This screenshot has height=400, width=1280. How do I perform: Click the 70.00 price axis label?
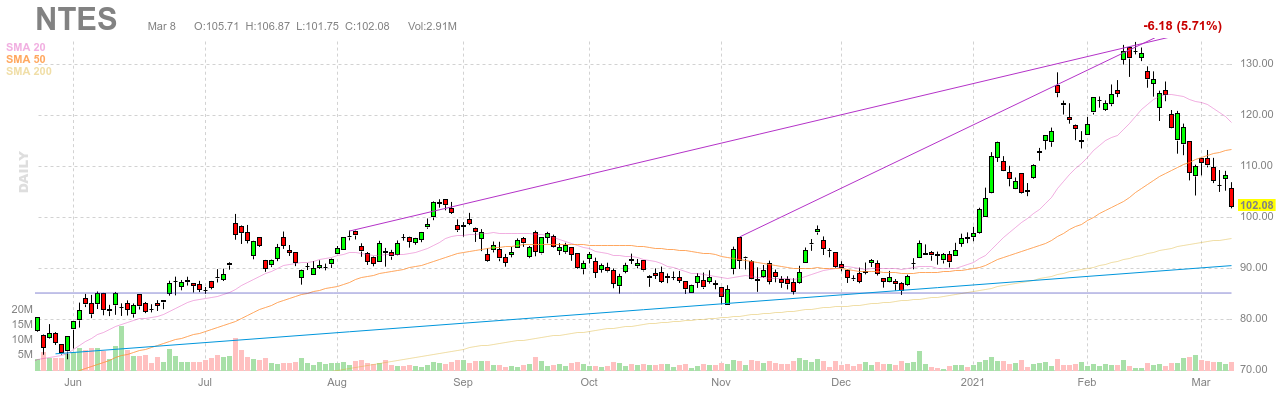tap(1256, 370)
